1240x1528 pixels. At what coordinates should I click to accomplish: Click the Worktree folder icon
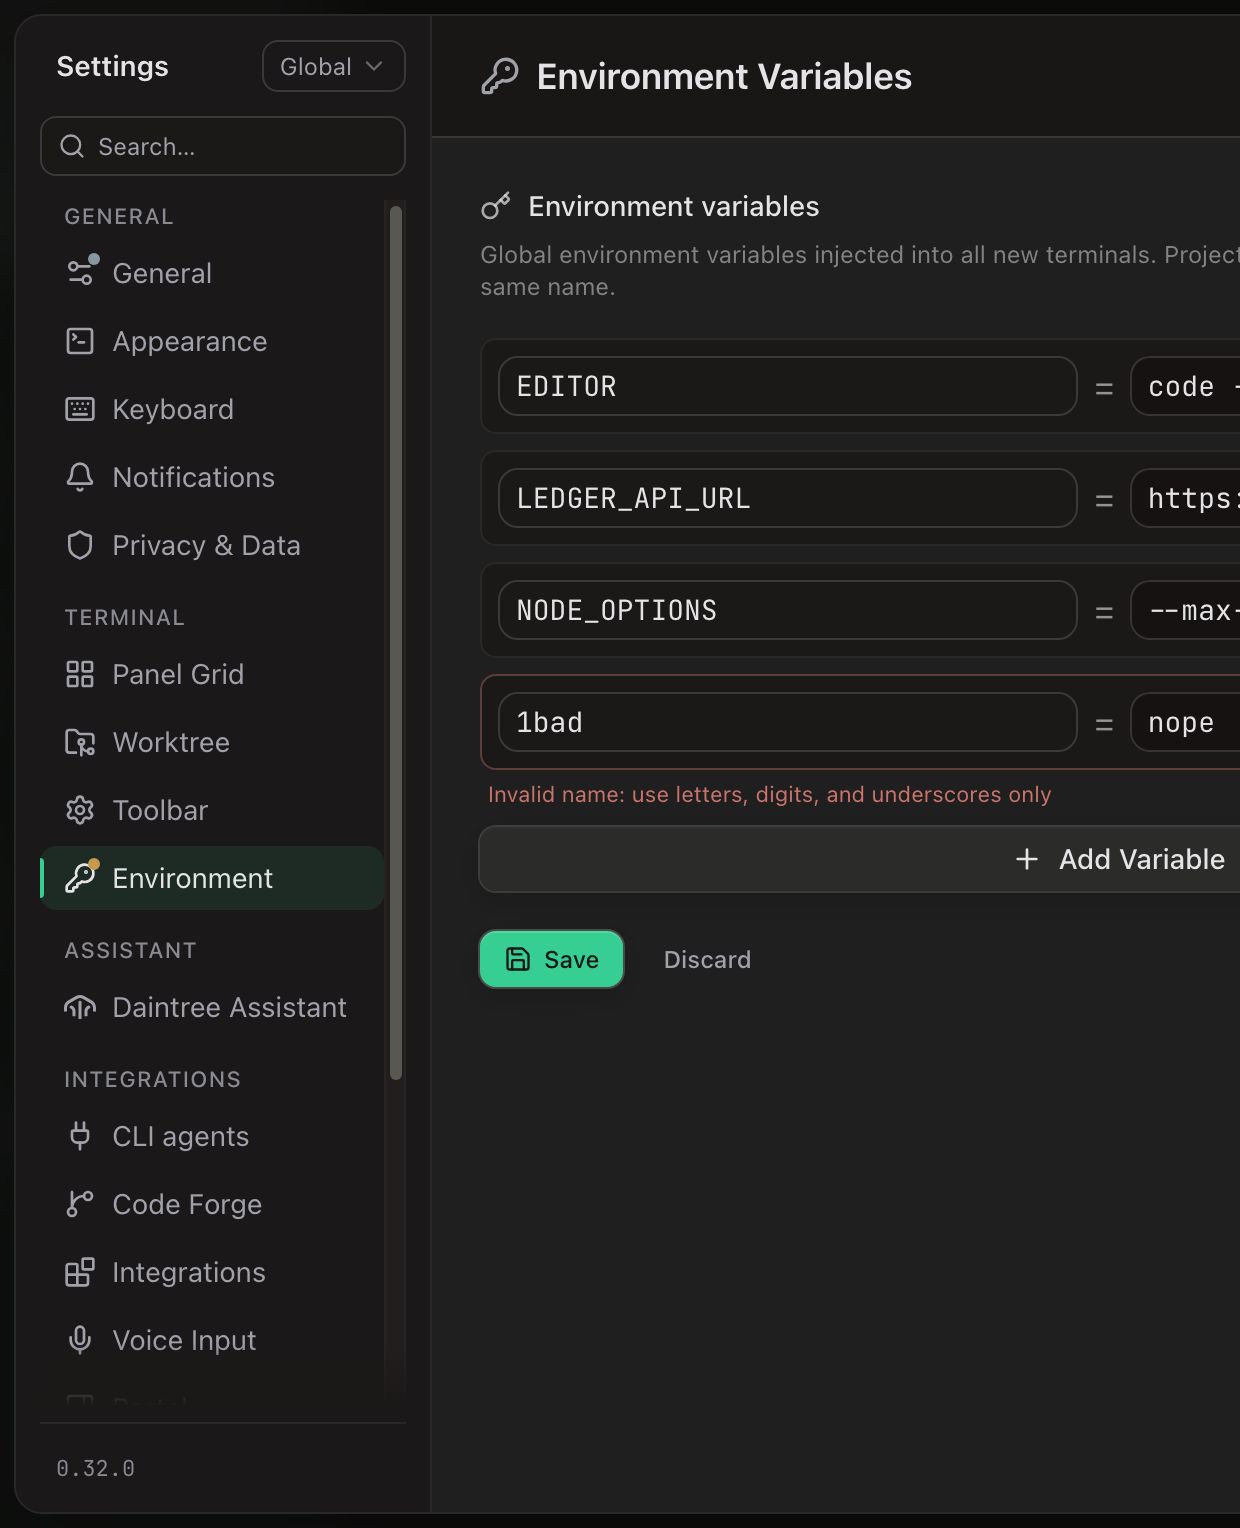(x=80, y=742)
